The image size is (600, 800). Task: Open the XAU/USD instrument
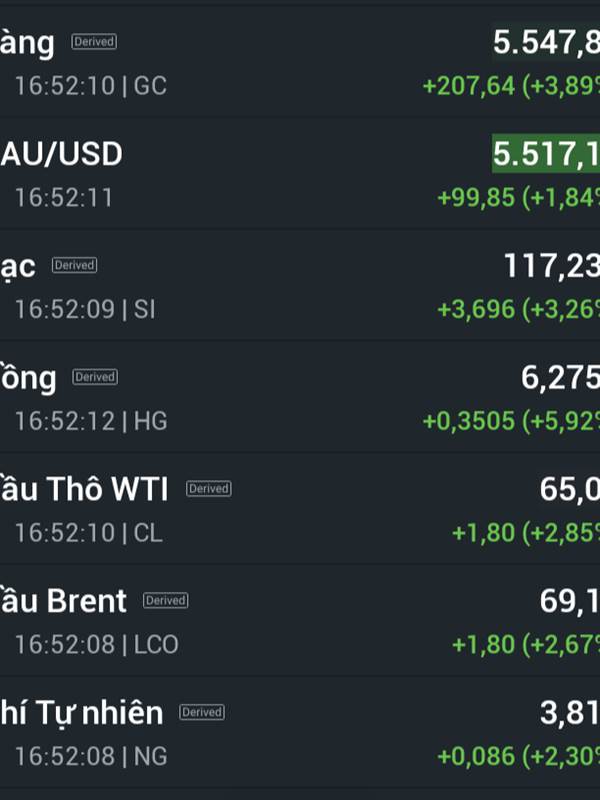click(x=62, y=154)
